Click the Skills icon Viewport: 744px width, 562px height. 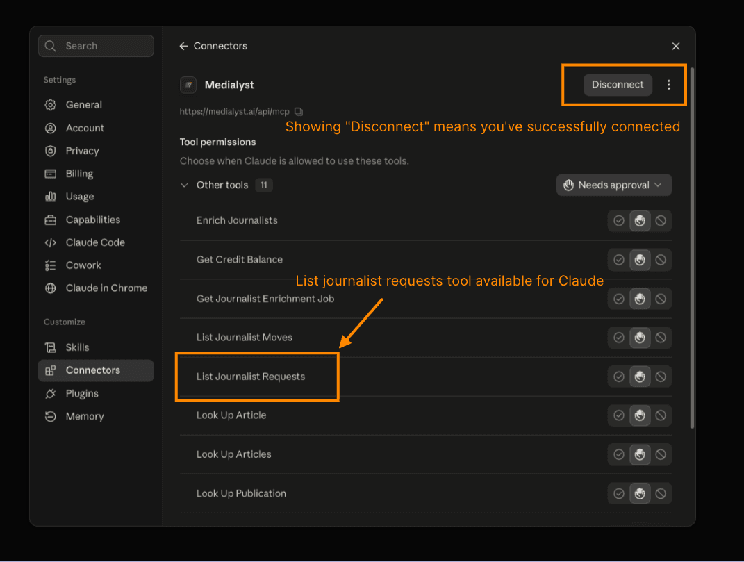(x=50, y=347)
